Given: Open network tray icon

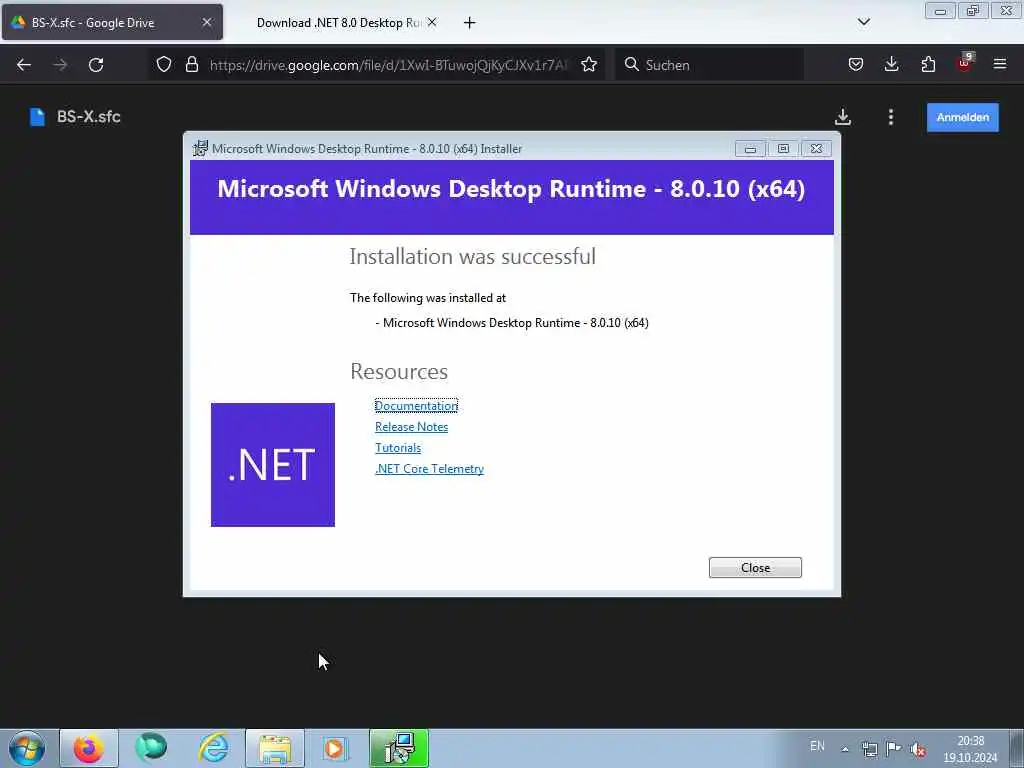Looking at the screenshot, I should (869, 748).
